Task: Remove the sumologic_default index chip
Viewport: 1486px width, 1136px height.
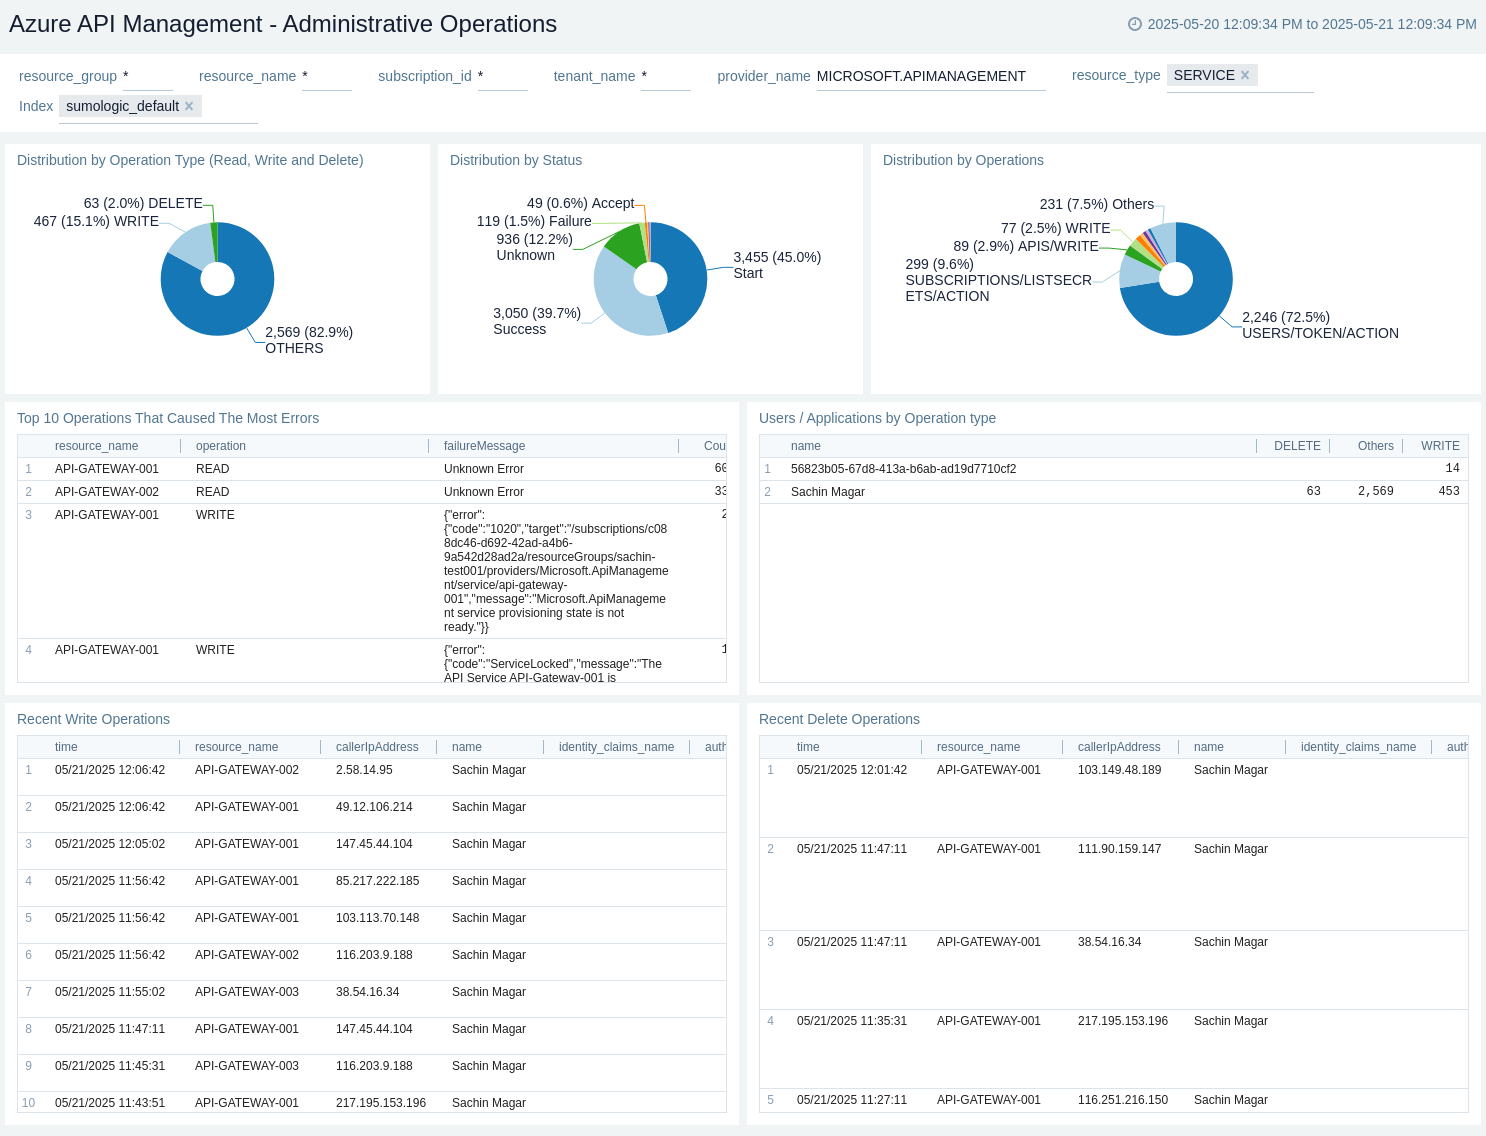Action: [x=189, y=106]
